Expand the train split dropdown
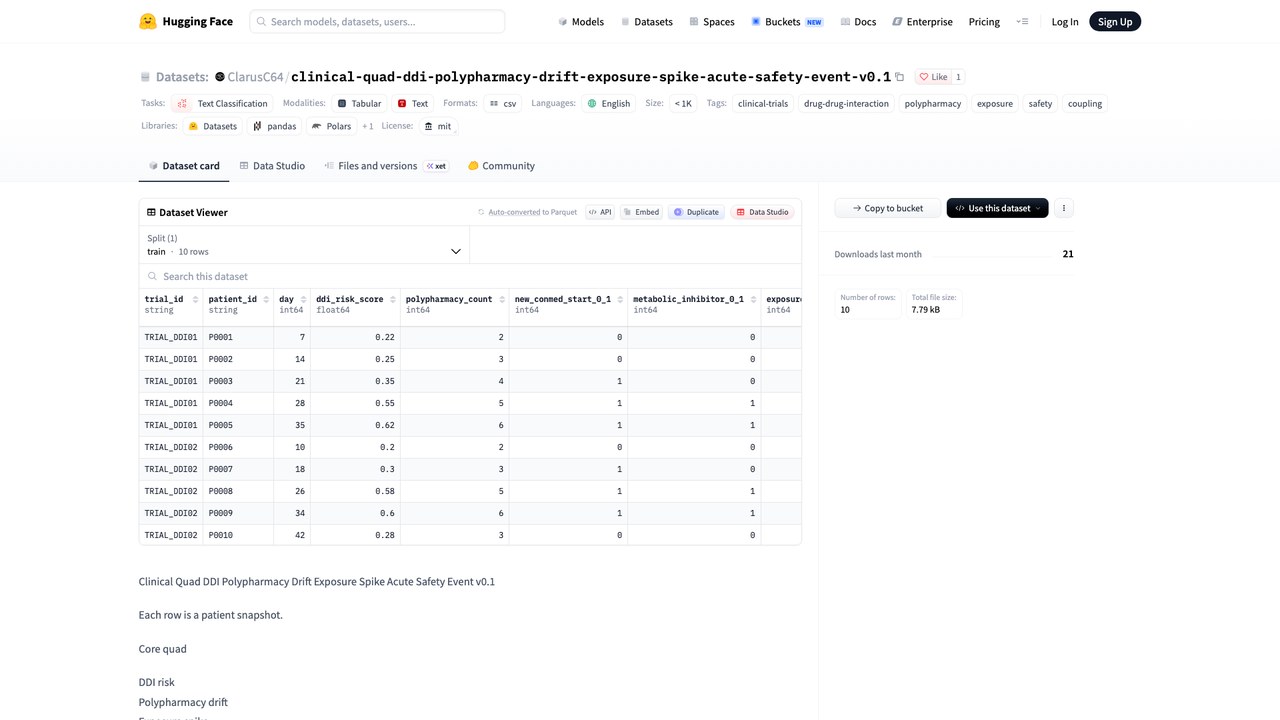Viewport: 1280px width, 720px height. click(304, 245)
